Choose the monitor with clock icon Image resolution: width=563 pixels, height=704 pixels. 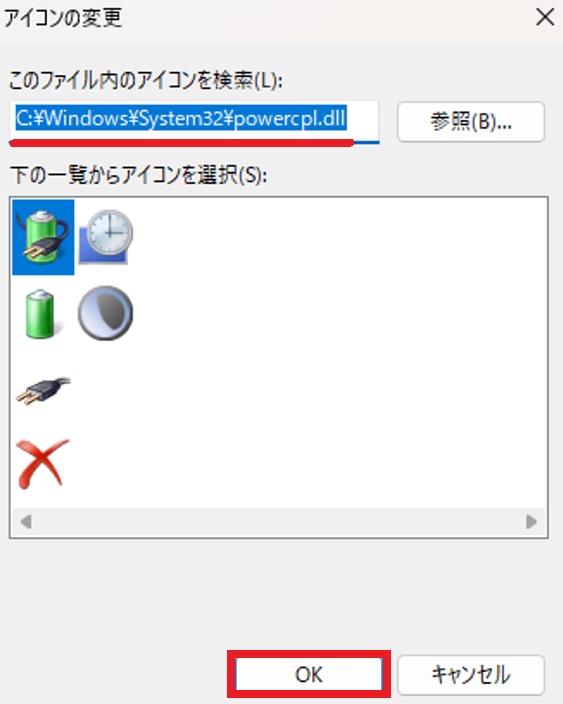106,237
